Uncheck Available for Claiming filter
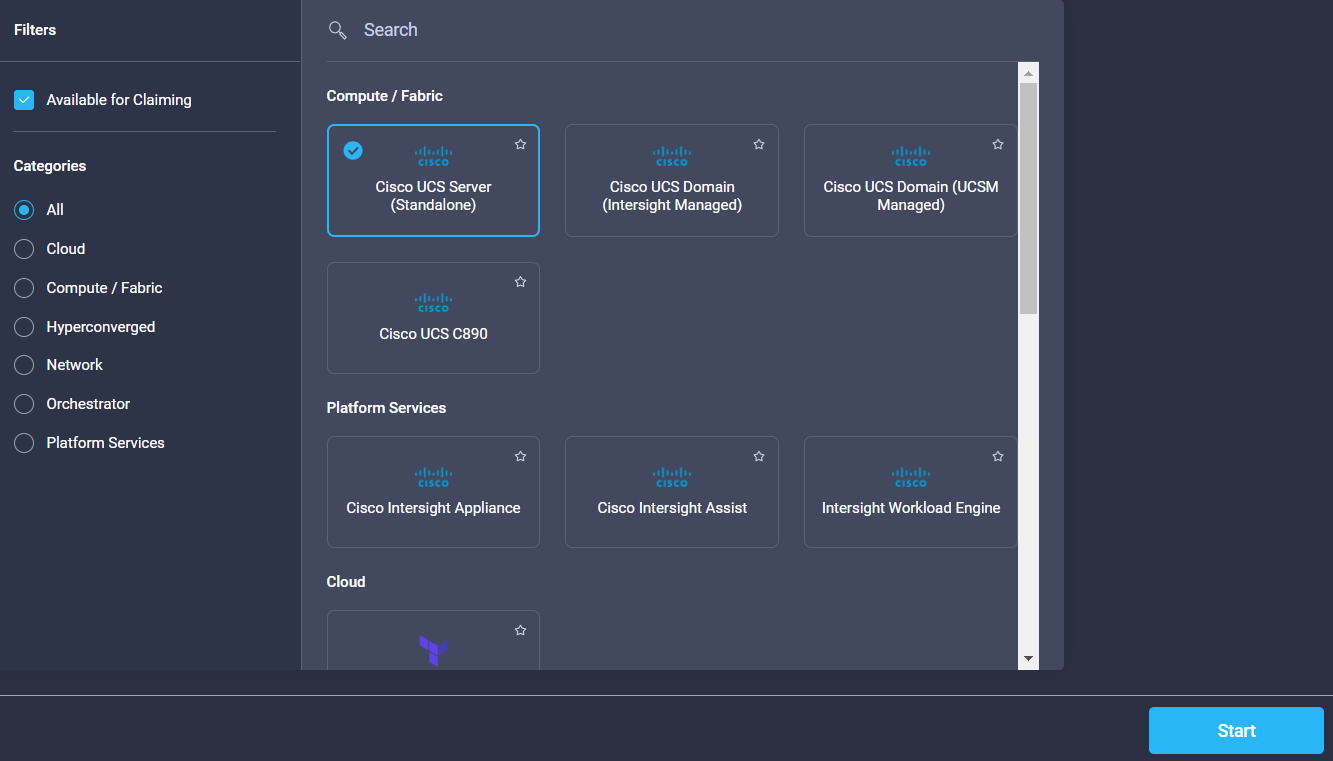1333x761 pixels. (24, 100)
